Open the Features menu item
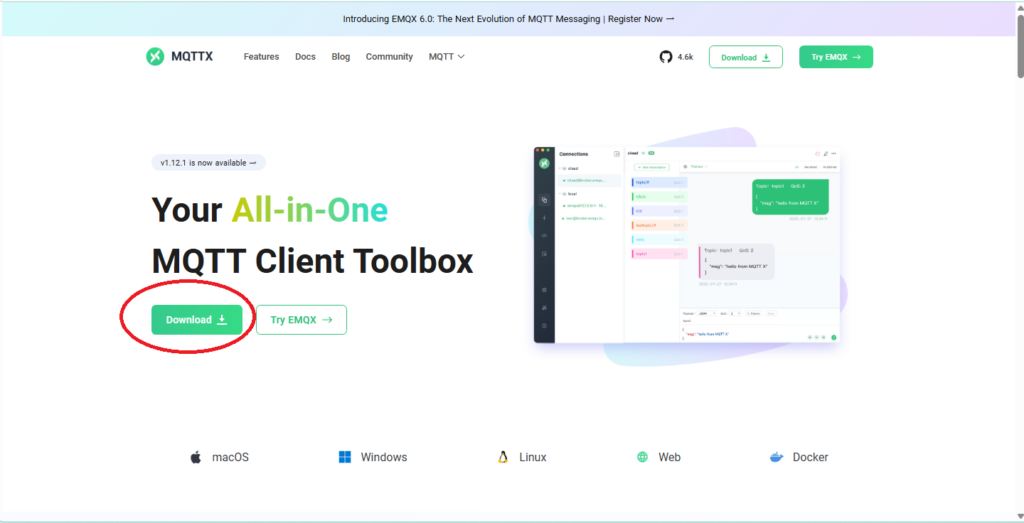1024x523 pixels. [x=261, y=57]
